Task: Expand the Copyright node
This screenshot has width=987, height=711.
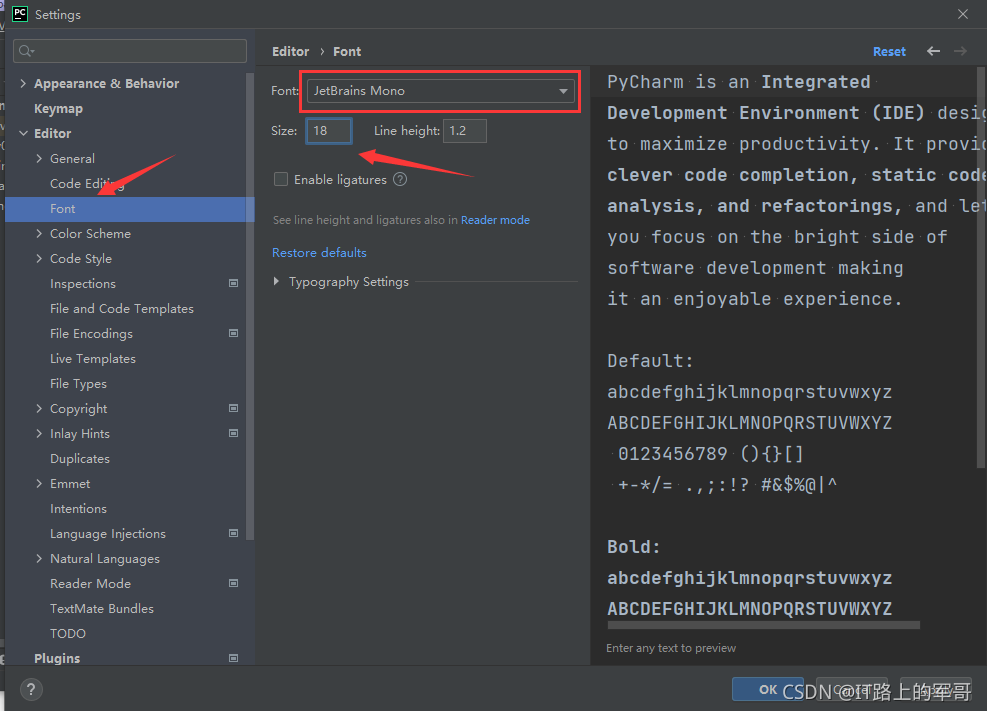Action: click(x=39, y=408)
